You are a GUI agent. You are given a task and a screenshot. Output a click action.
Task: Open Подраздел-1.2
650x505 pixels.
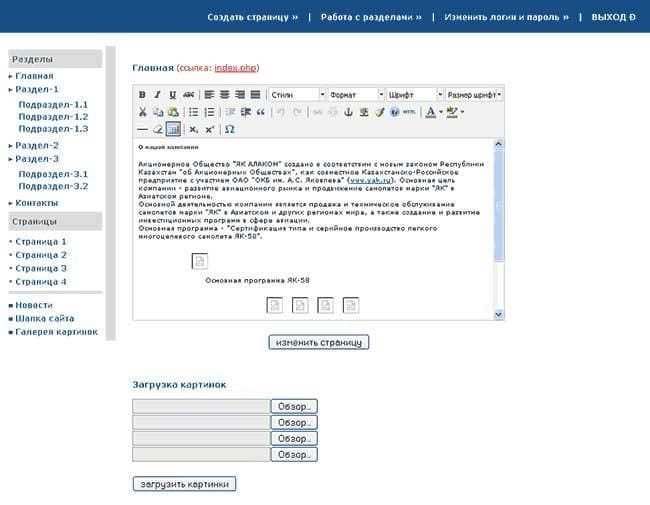[53, 117]
